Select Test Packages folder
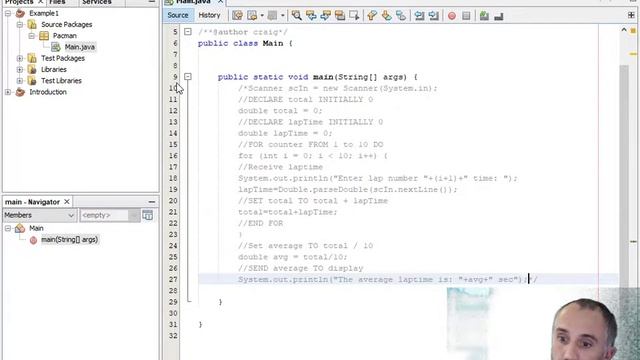This screenshot has width=640, height=360. pos(63,58)
